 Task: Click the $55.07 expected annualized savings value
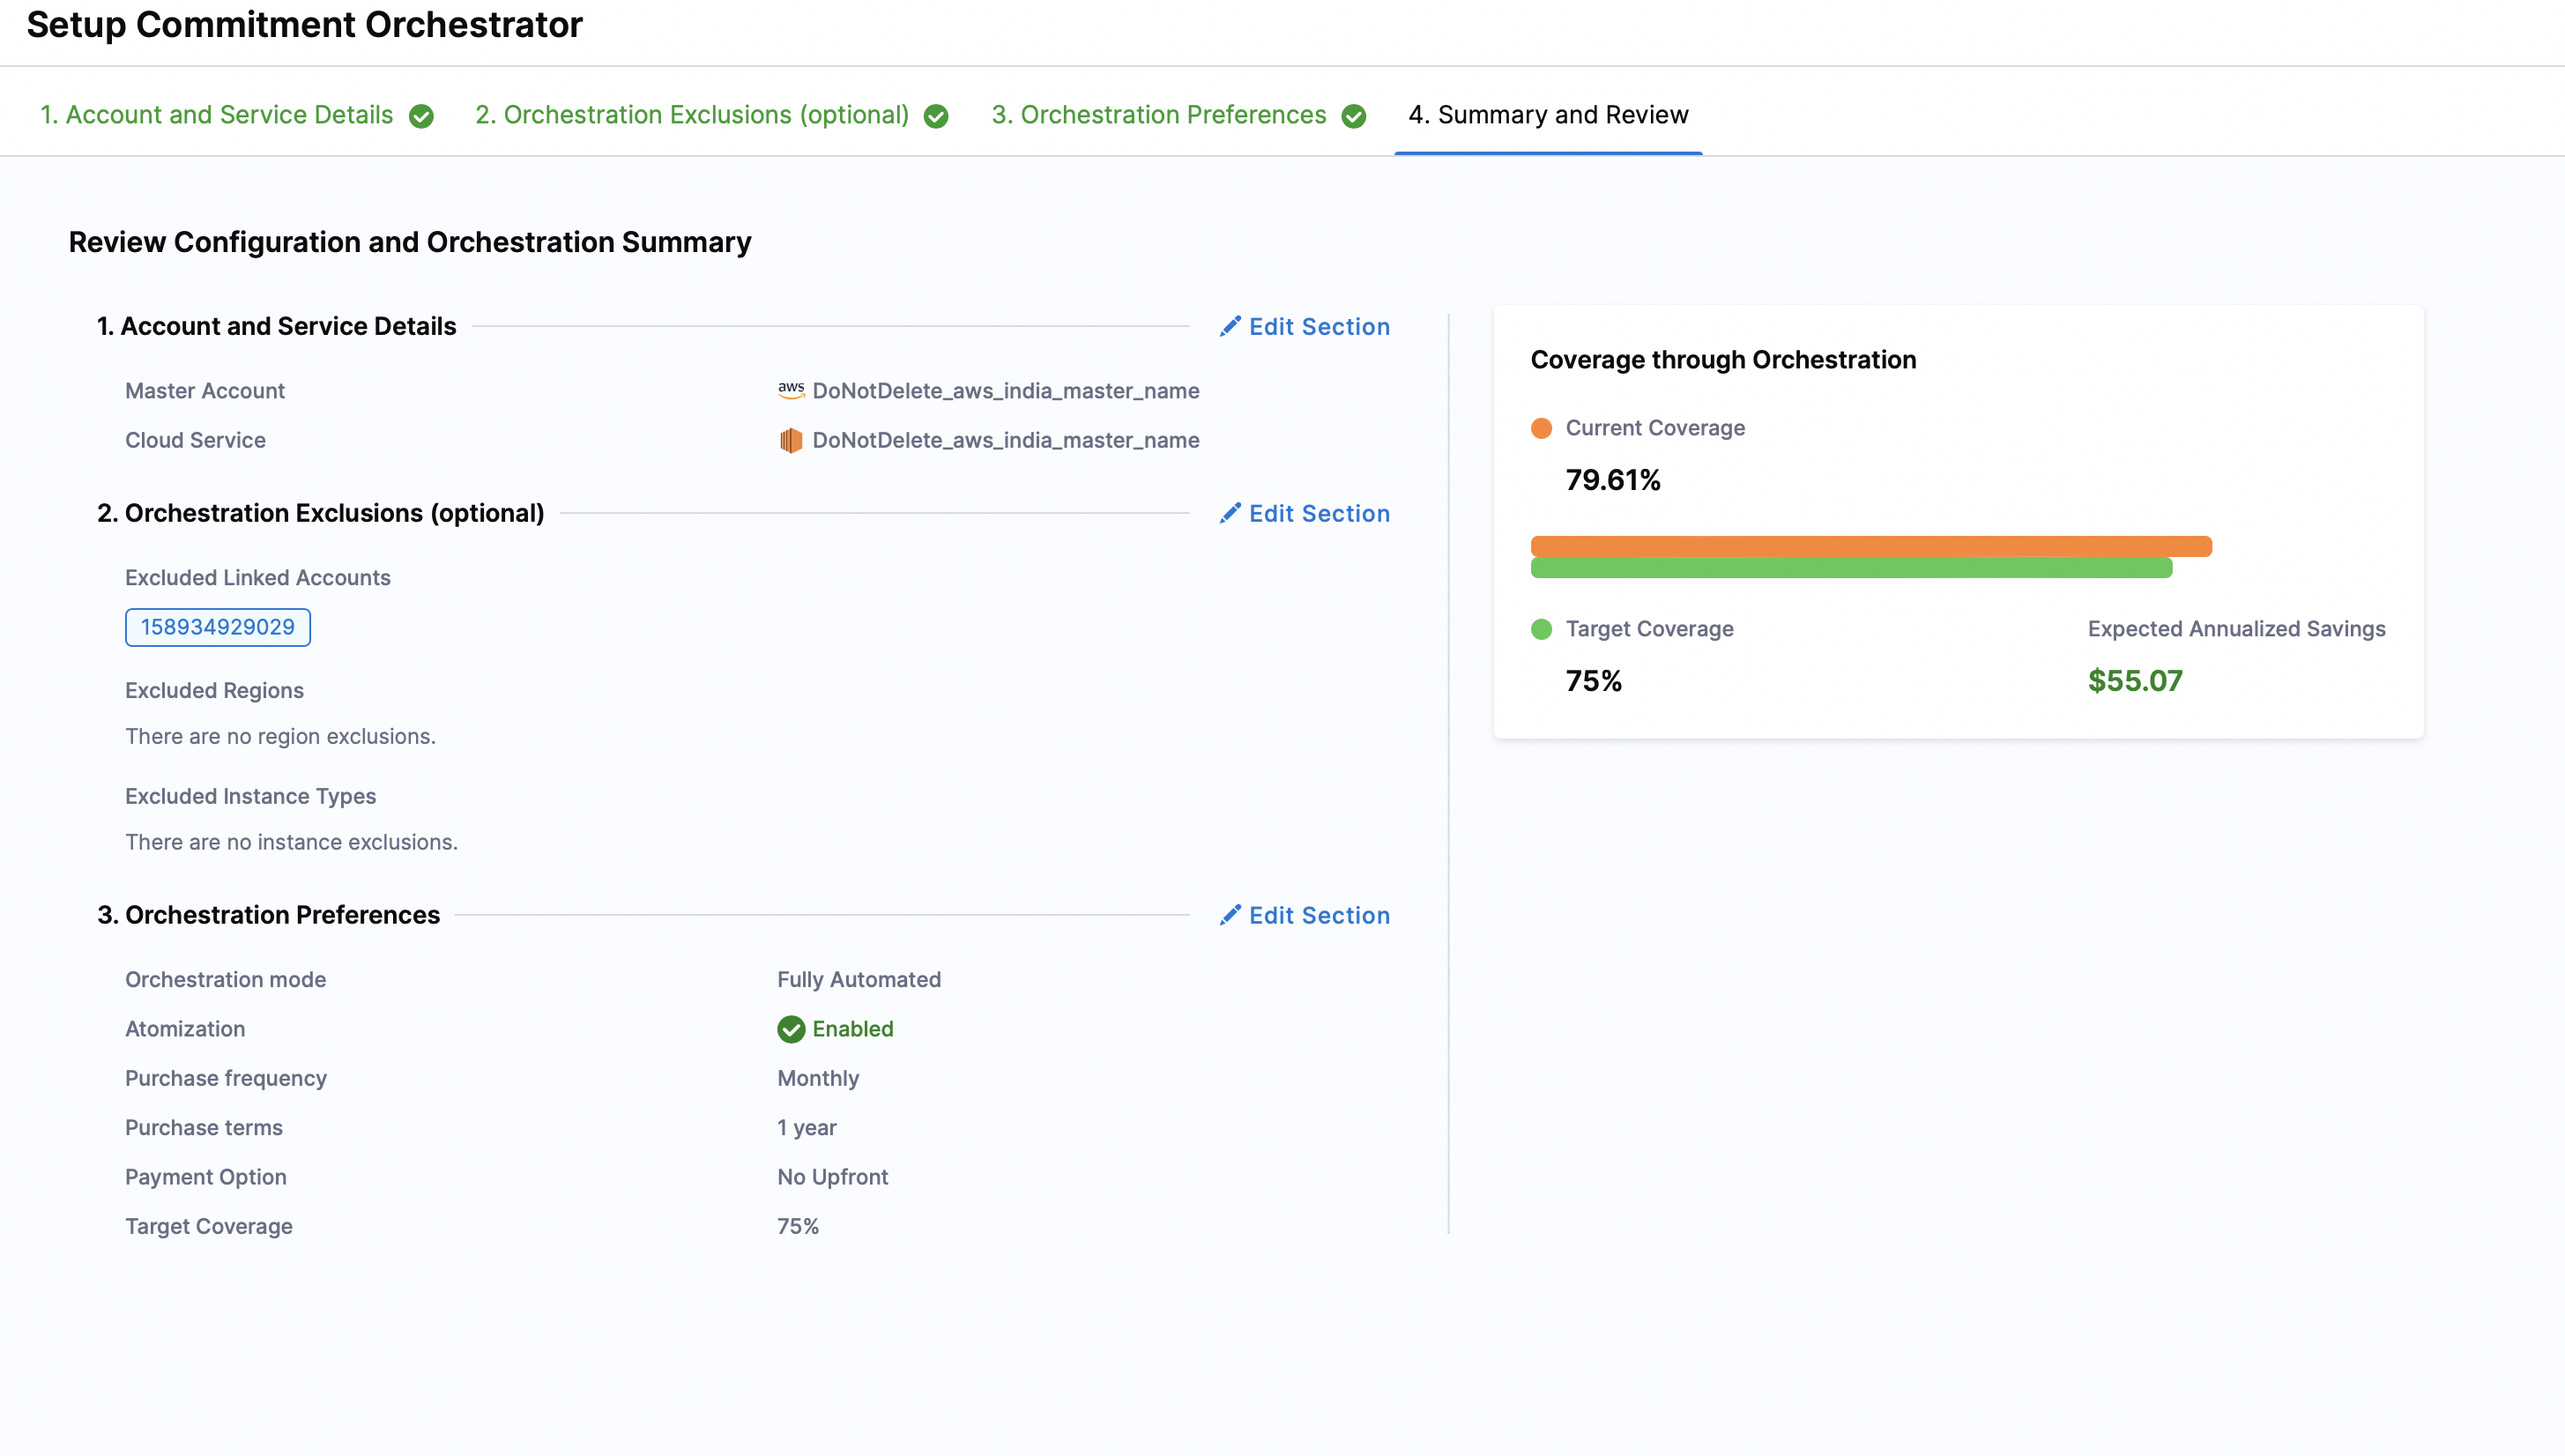[x=2135, y=681]
